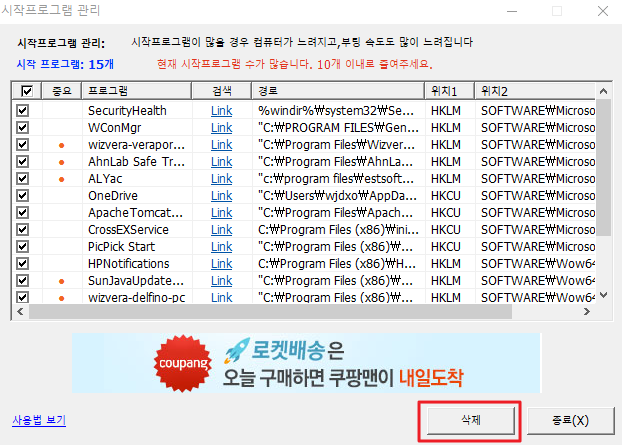Uncheck the OneDrive checkbox
The image size is (622, 445).
(x=23, y=196)
